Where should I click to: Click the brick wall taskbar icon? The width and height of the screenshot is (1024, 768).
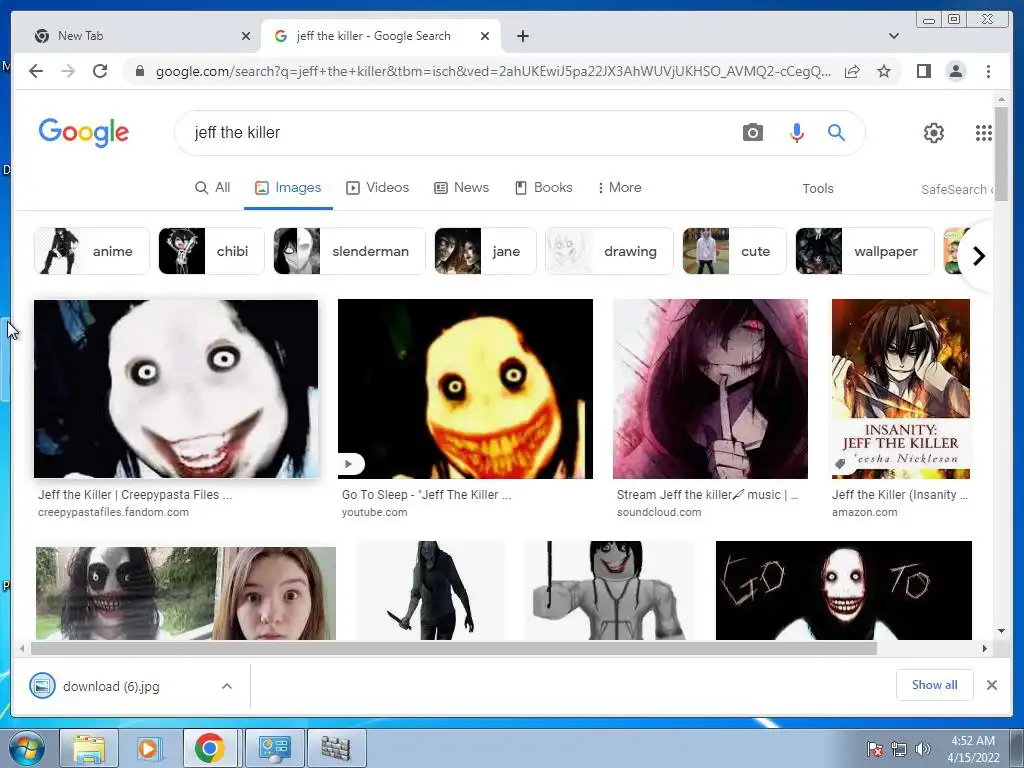[336, 748]
